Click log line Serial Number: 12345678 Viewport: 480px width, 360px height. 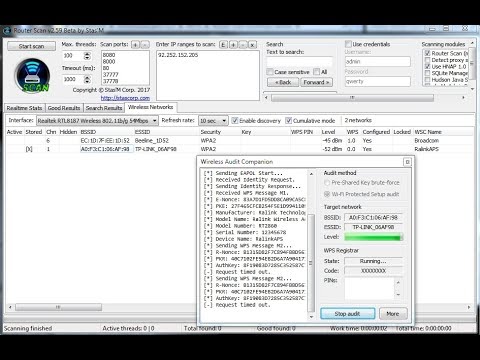pyautogui.click(x=245, y=232)
